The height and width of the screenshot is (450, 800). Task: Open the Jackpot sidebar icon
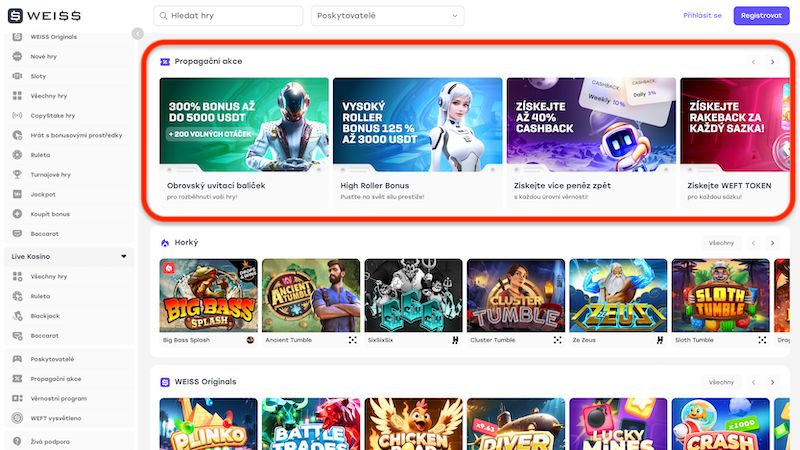17,194
